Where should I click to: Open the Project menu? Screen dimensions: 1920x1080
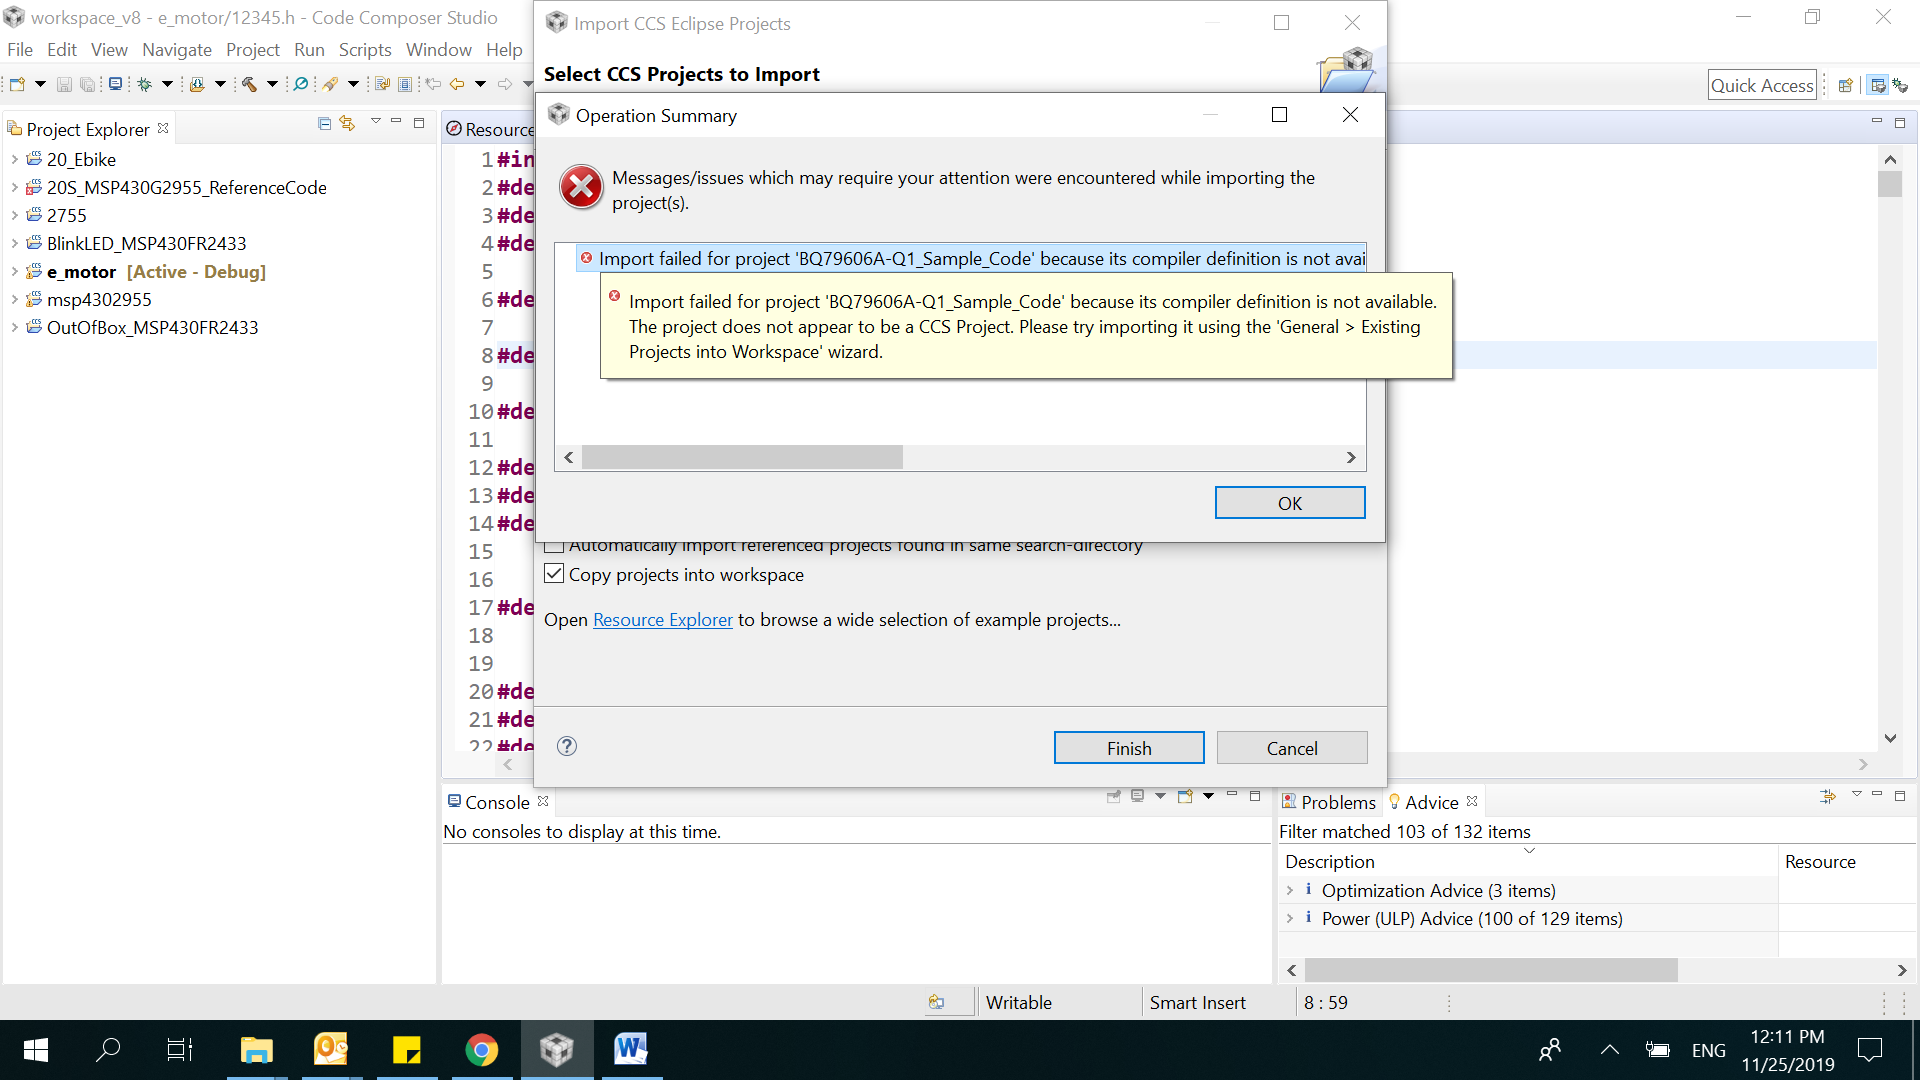tap(253, 49)
